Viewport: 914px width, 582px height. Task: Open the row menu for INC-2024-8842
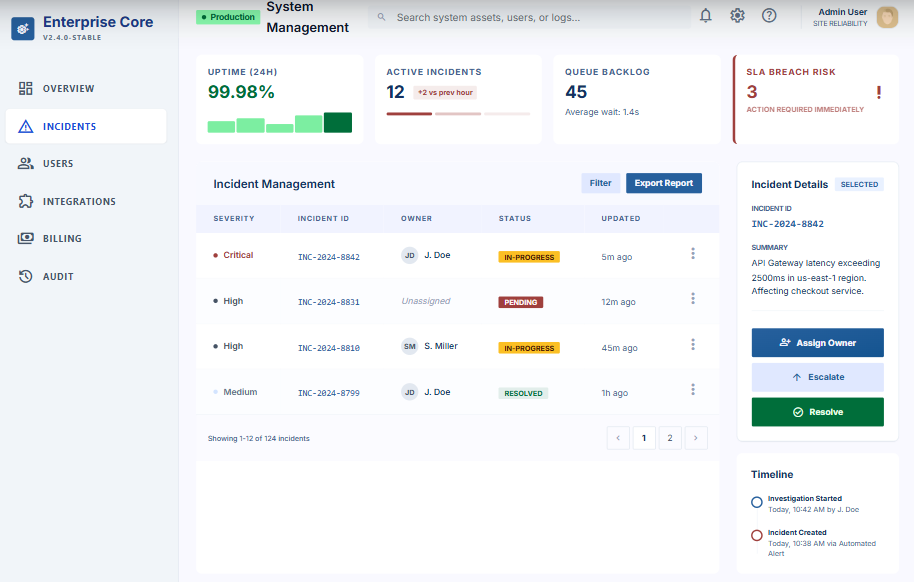(x=693, y=254)
